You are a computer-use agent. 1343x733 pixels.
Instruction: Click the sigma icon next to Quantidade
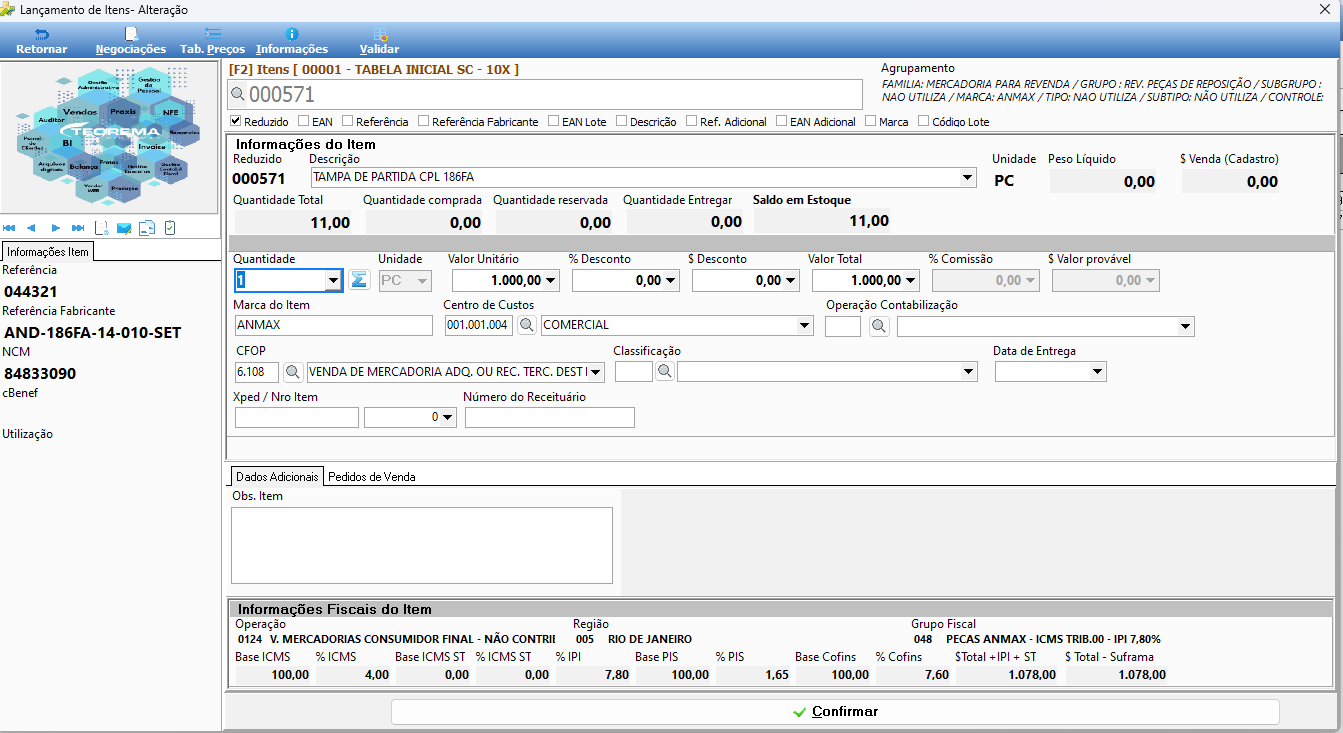359,280
